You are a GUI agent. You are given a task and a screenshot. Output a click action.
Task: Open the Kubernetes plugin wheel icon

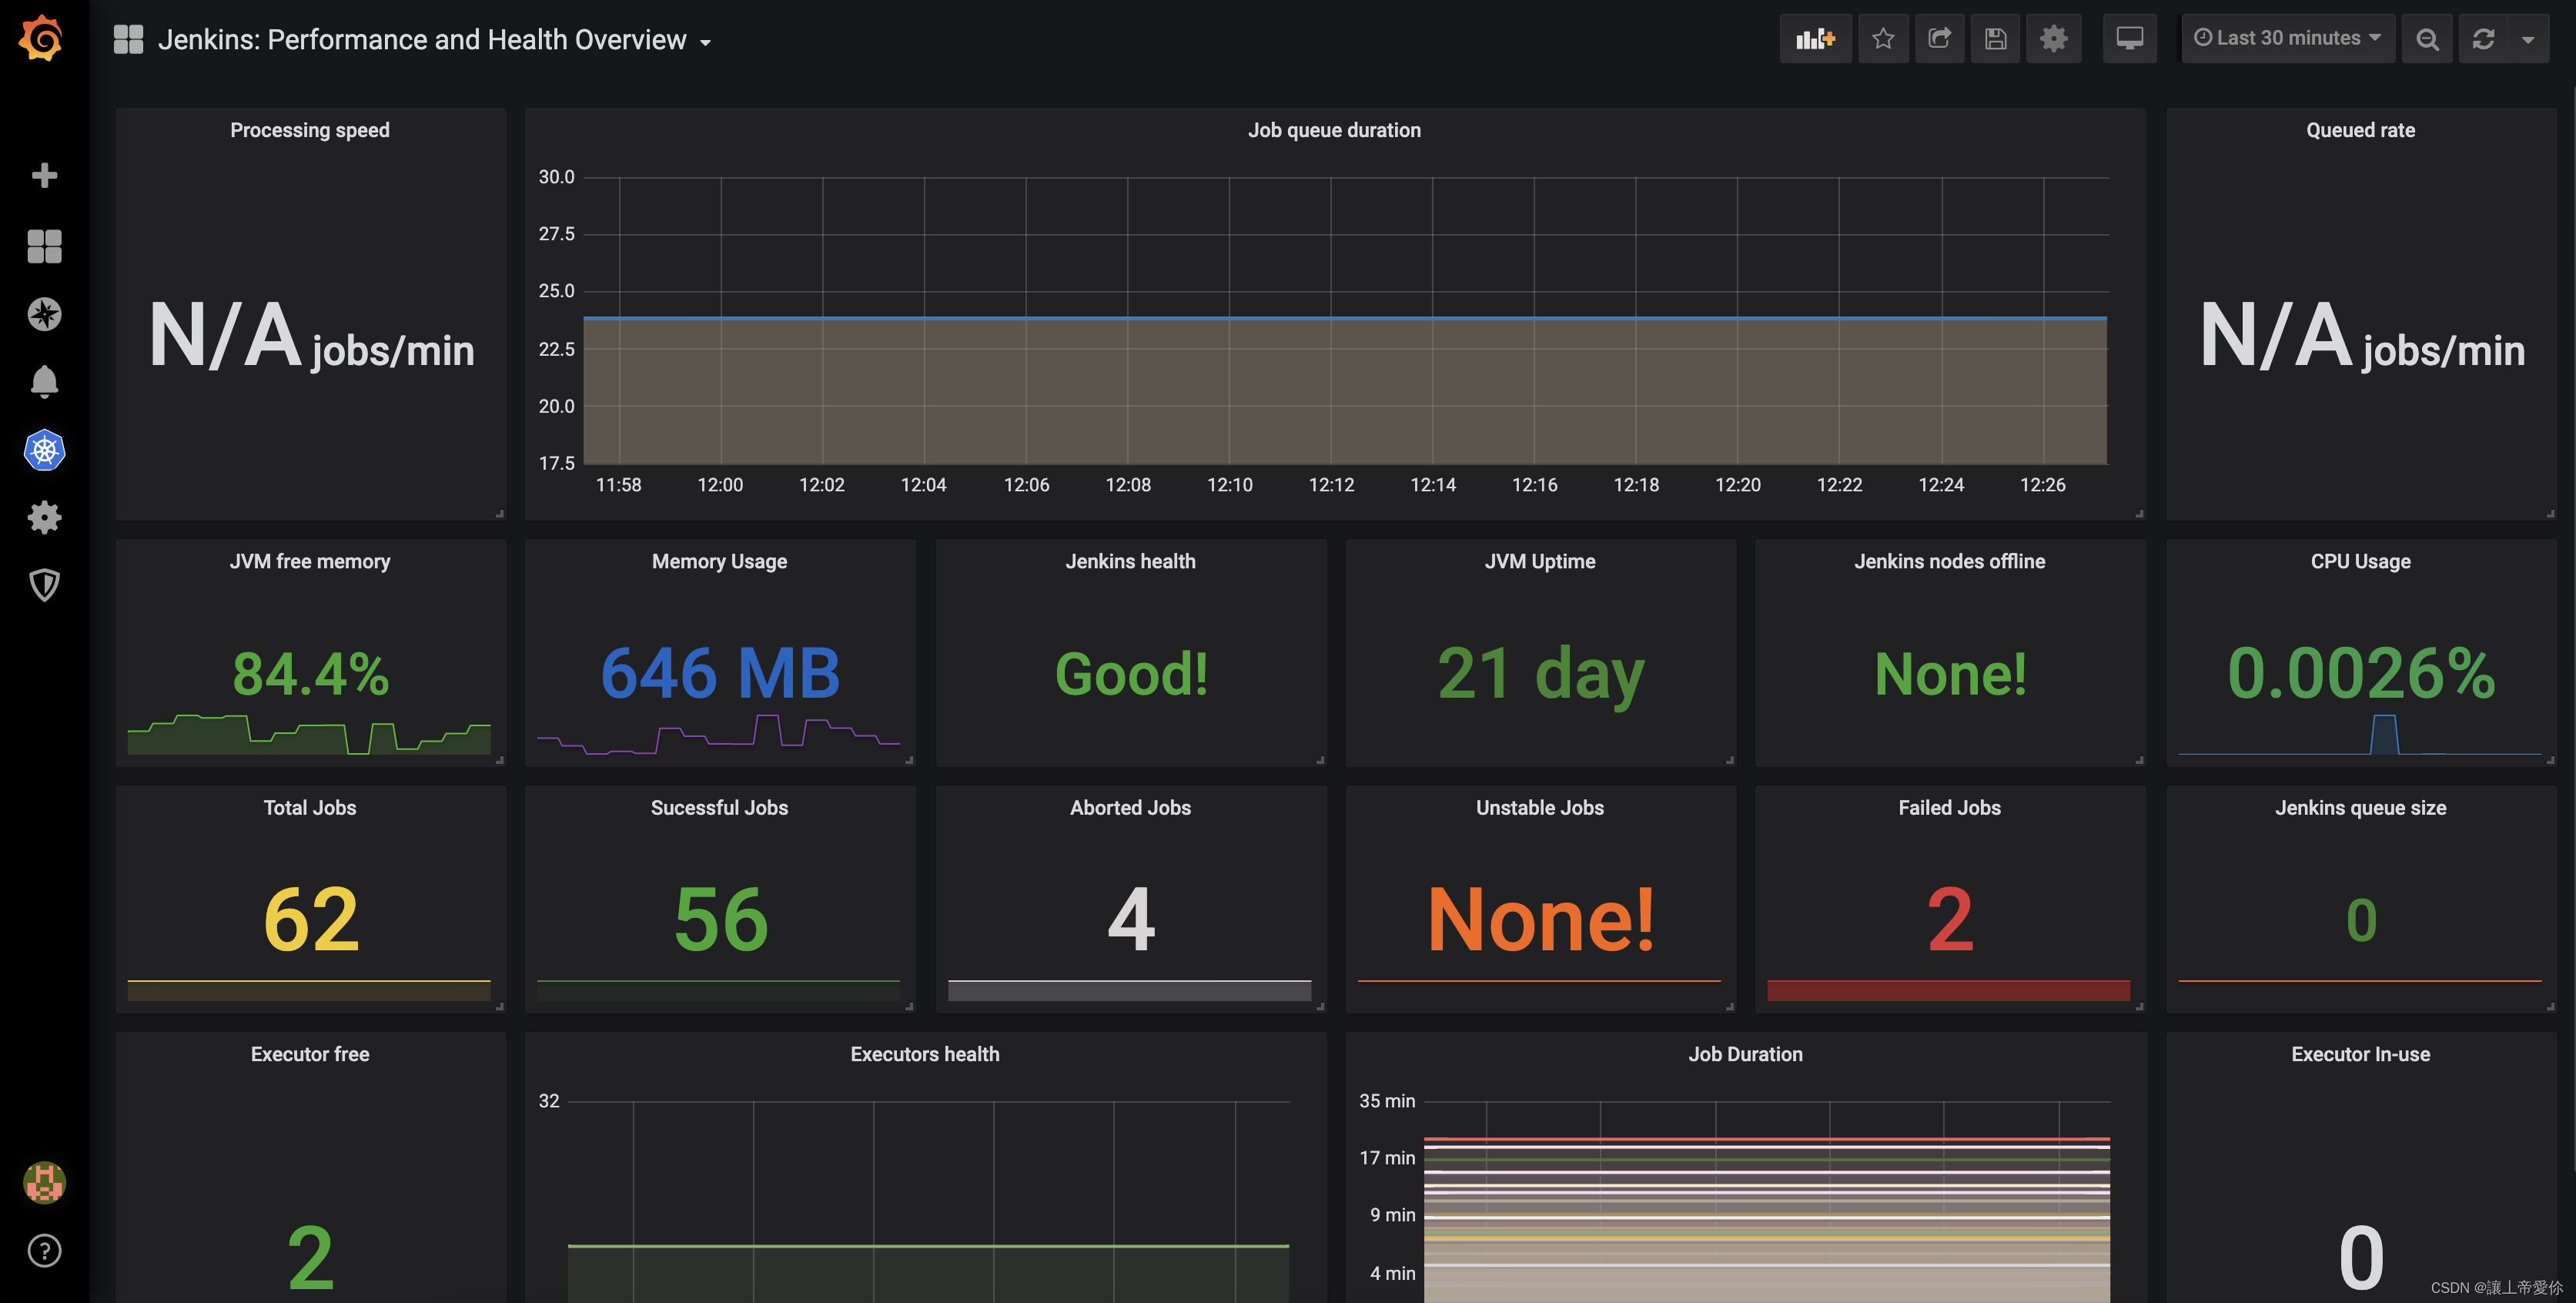click(x=44, y=450)
